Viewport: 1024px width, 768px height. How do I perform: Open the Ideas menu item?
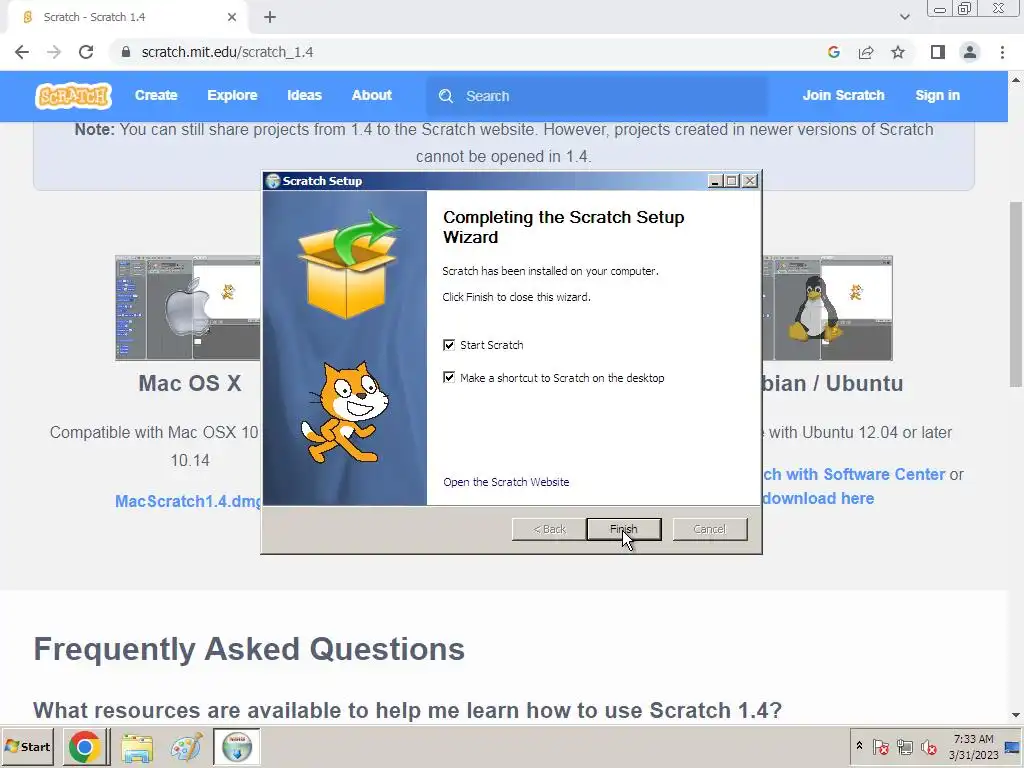coord(304,95)
